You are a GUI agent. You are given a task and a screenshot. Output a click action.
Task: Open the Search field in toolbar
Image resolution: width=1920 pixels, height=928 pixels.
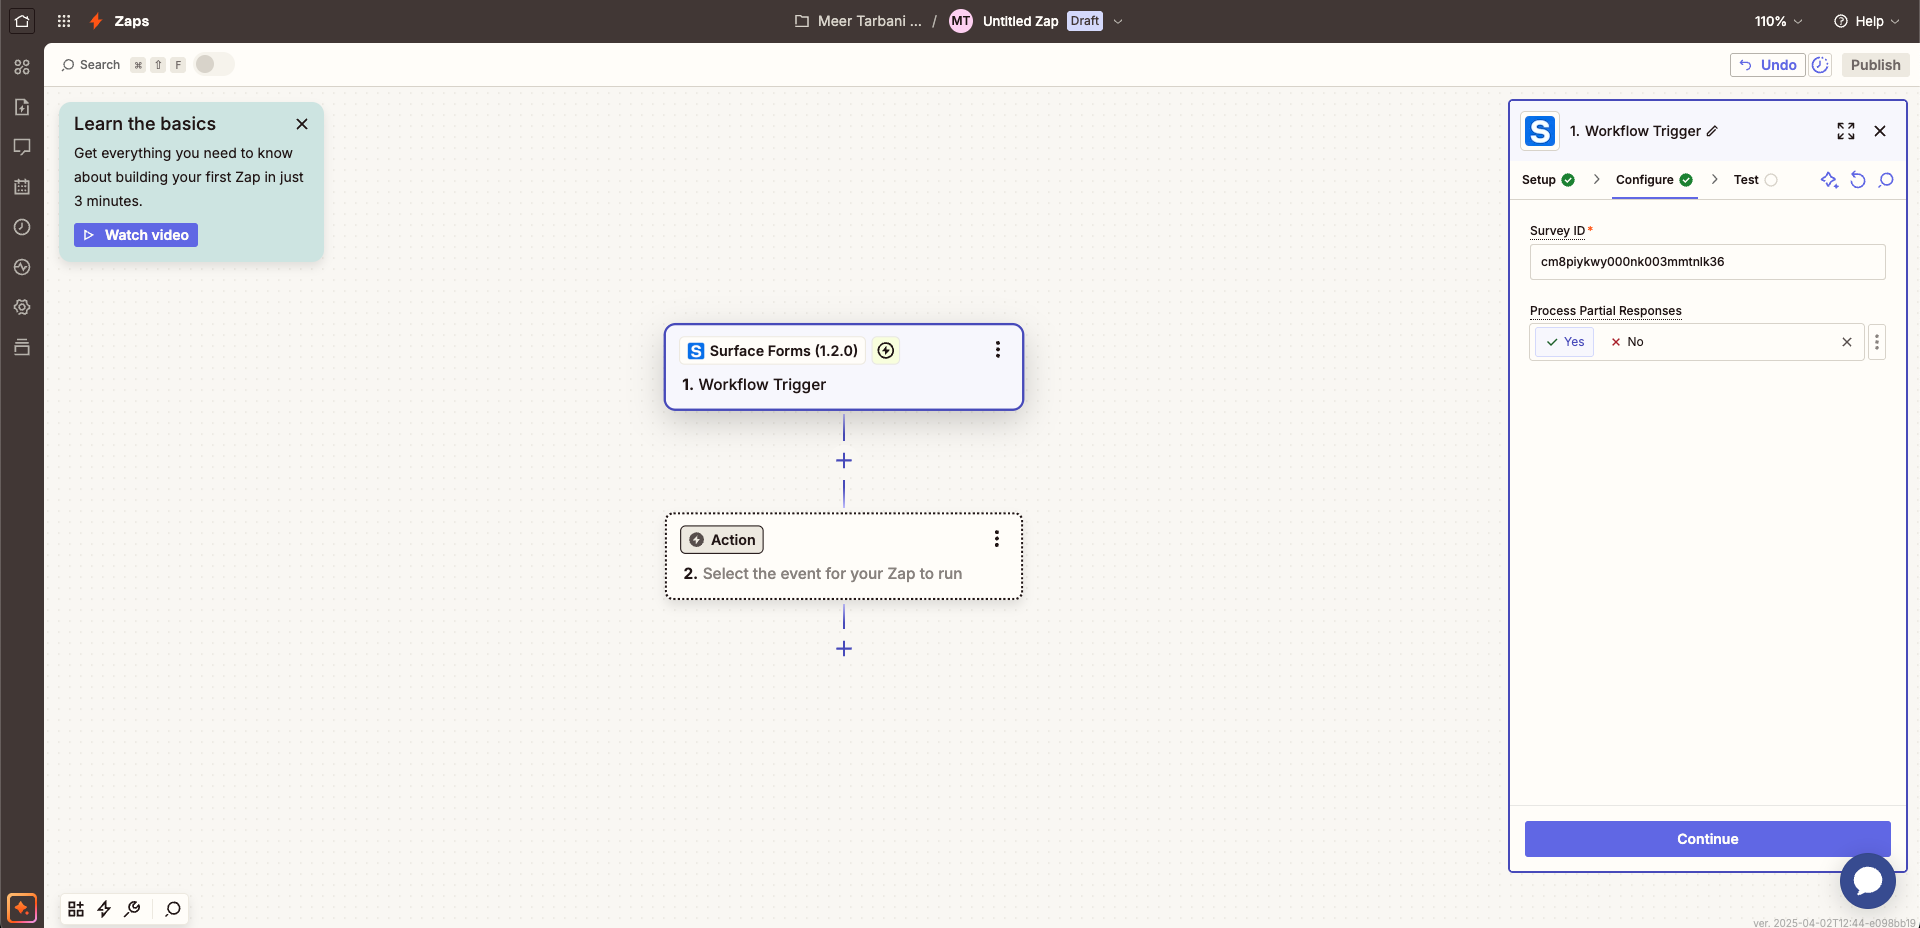pyautogui.click(x=91, y=65)
